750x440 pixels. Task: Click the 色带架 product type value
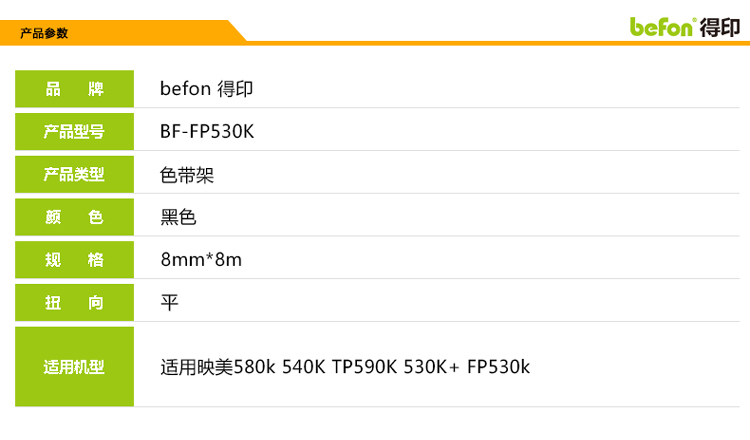[x=187, y=175]
